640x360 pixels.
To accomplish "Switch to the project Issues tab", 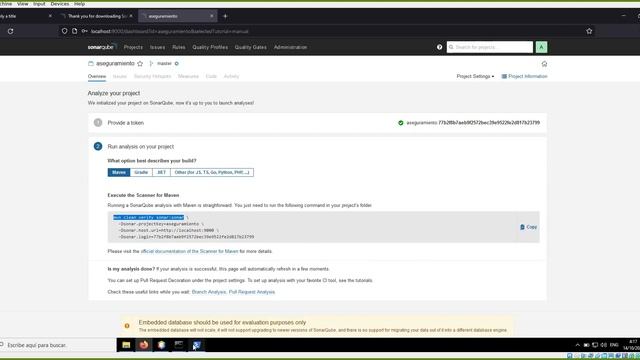I will [x=120, y=76].
